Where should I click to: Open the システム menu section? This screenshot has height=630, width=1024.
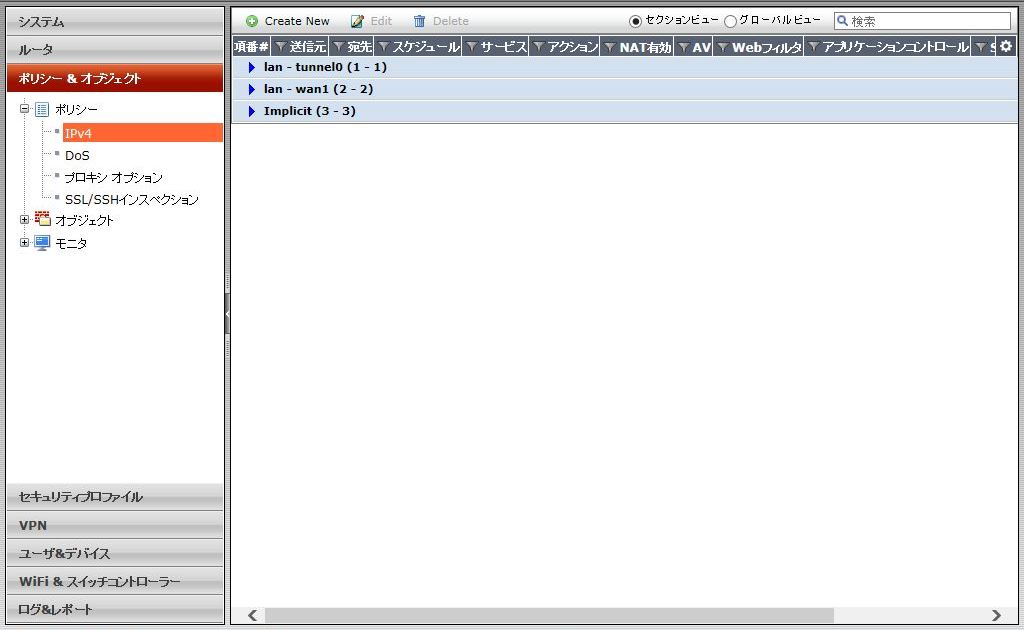coord(115,22)
